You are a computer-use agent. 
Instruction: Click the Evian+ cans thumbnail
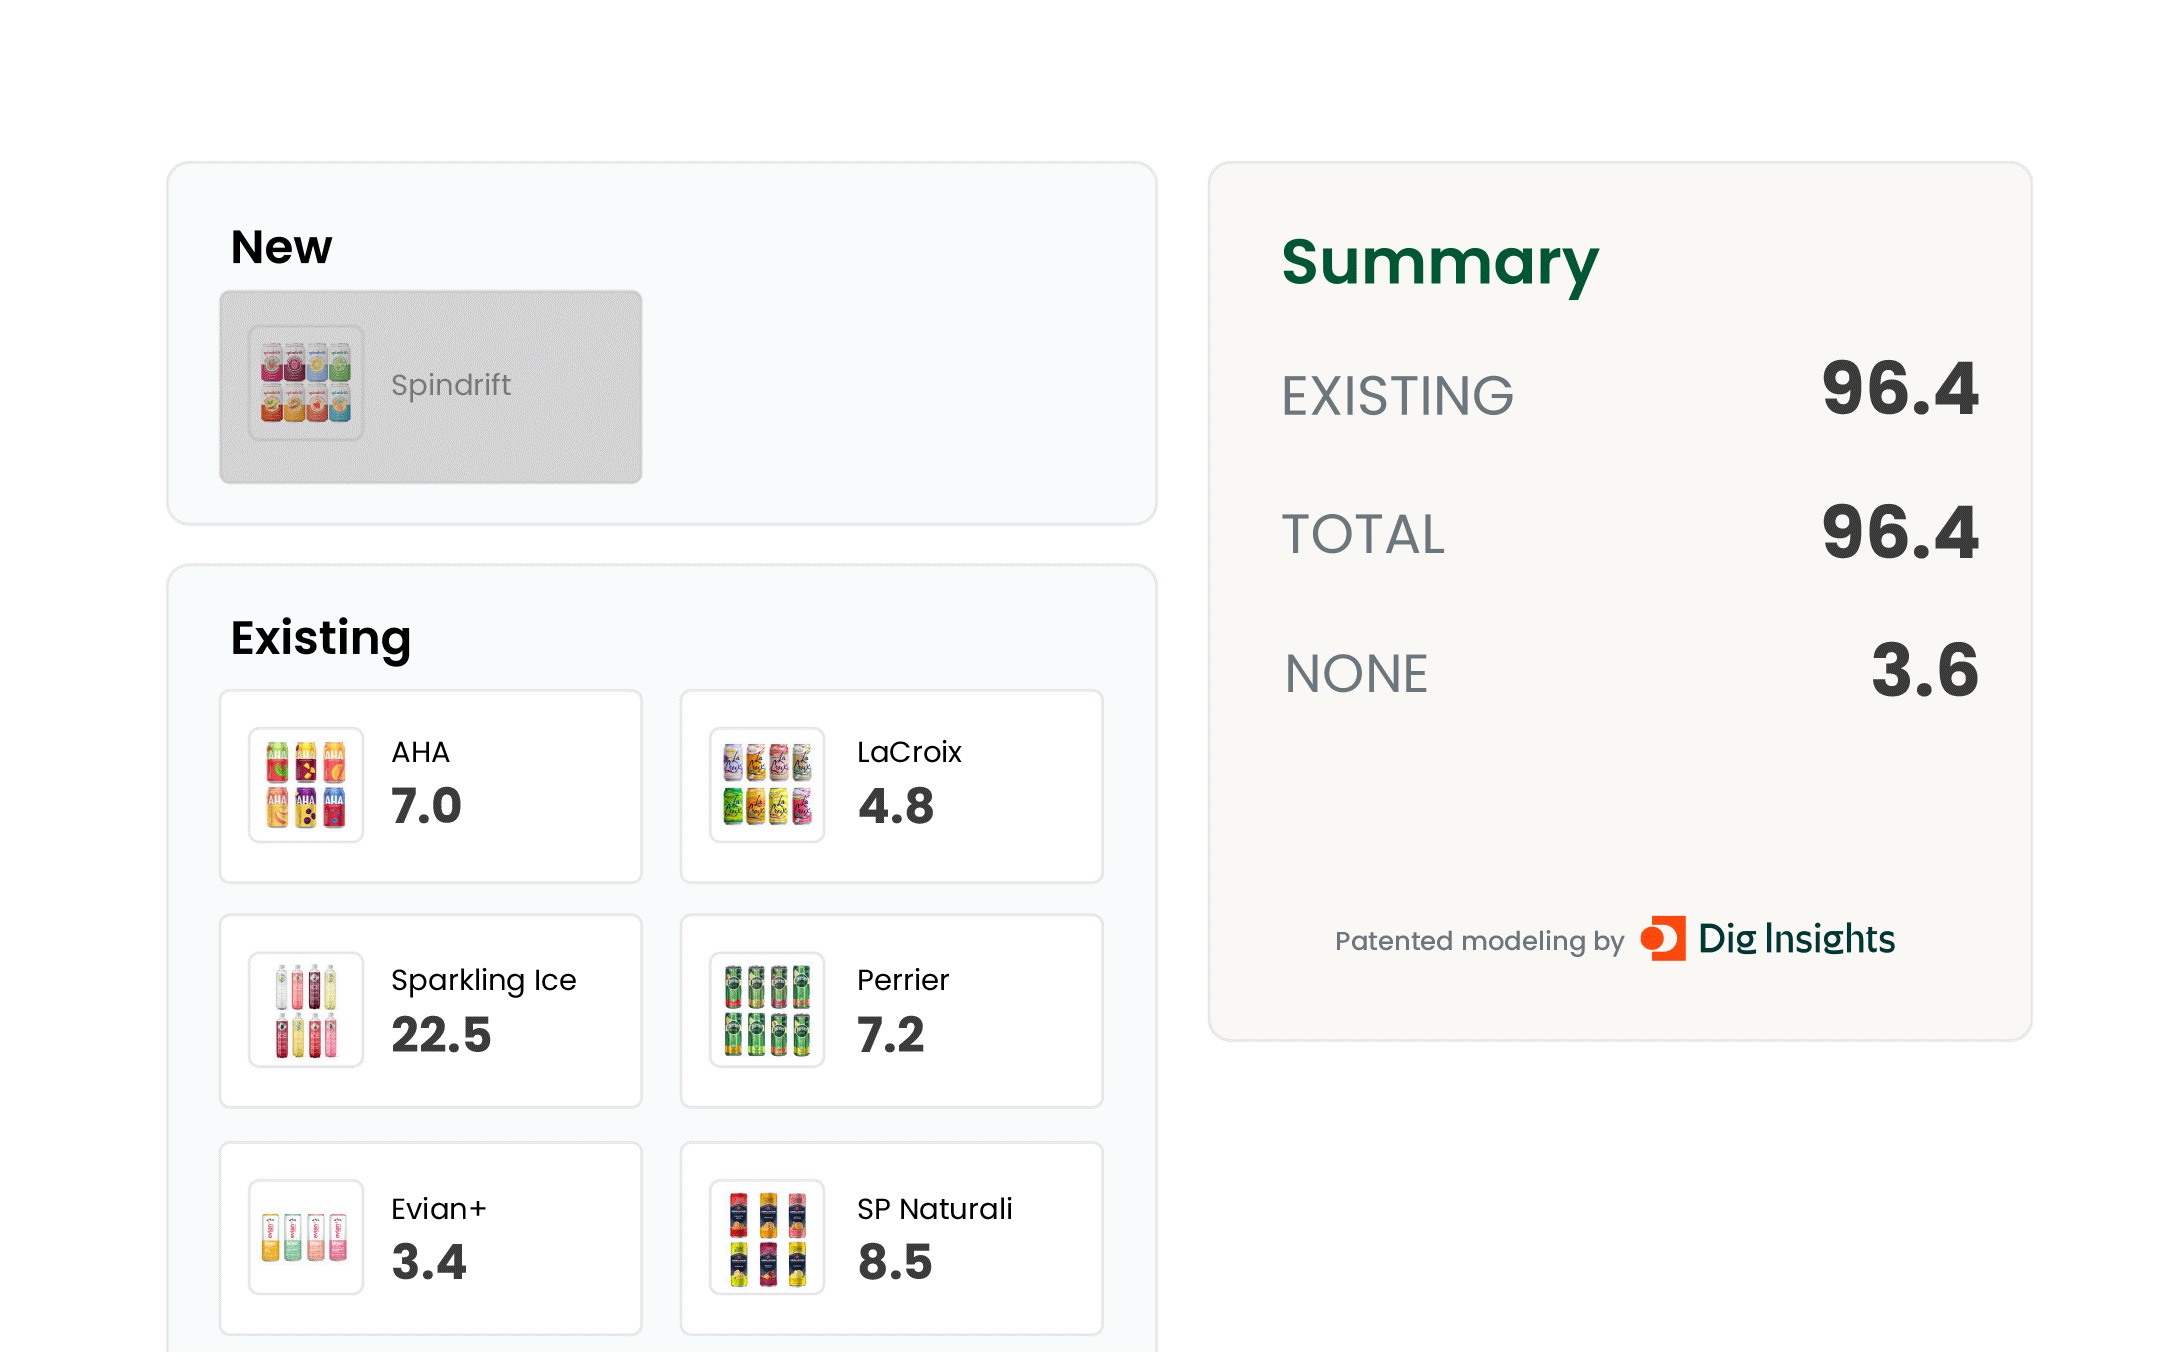coord(306,1237)
